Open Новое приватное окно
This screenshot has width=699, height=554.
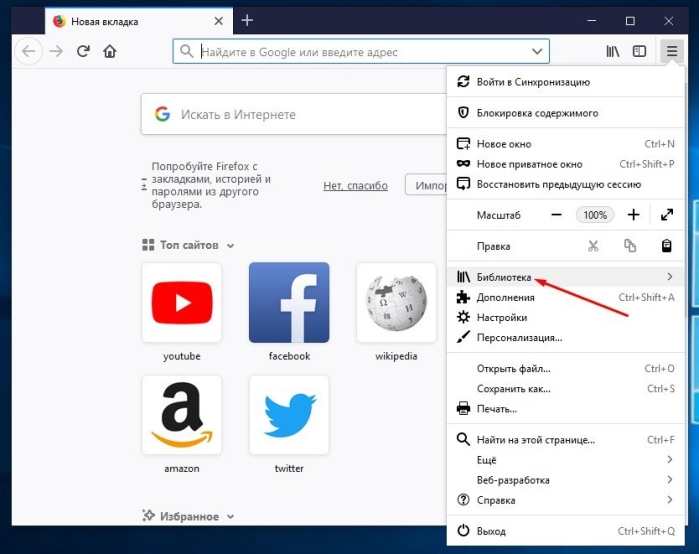click(566, 164)
